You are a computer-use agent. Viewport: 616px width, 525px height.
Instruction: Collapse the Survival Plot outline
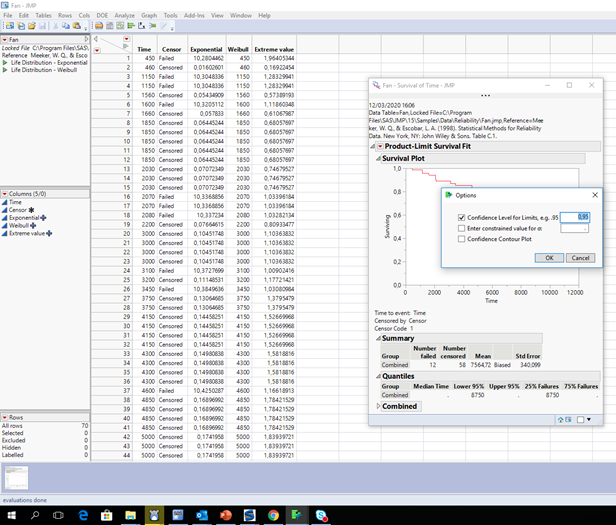pyautogui.click(x=378, y=158)
